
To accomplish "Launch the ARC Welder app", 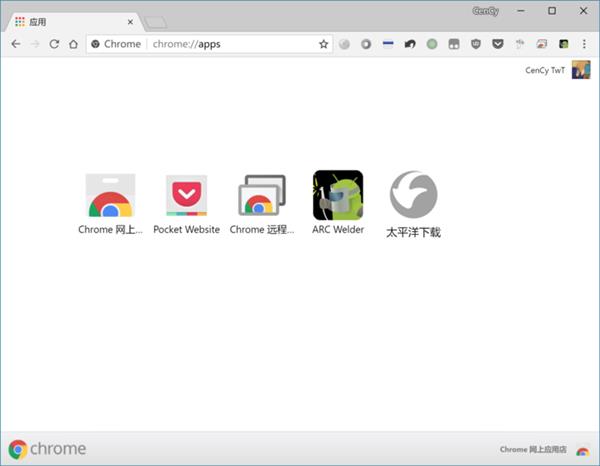I will click(x=338, y=195).
